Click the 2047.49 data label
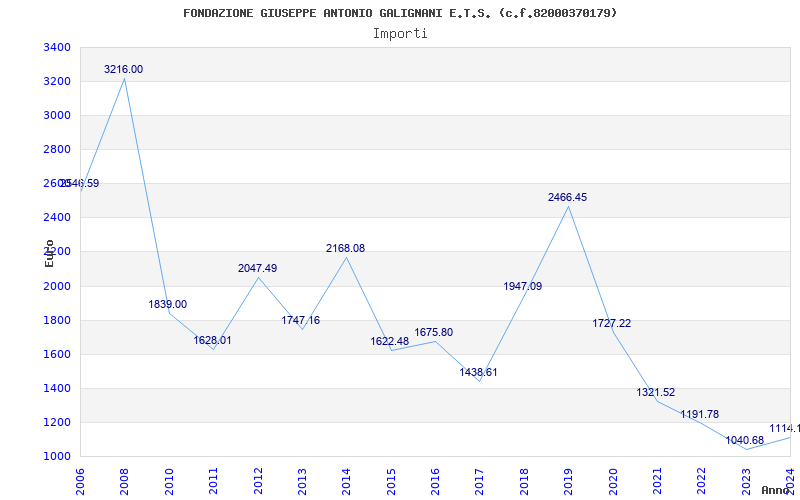Screen dimensions: 800x500 click(x=258, y=268)
